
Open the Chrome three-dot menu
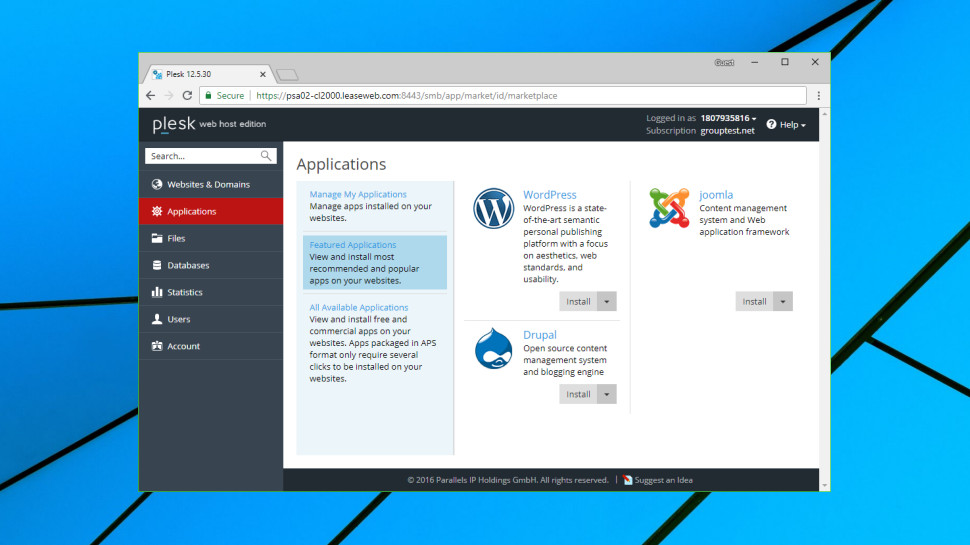[818, 95]
